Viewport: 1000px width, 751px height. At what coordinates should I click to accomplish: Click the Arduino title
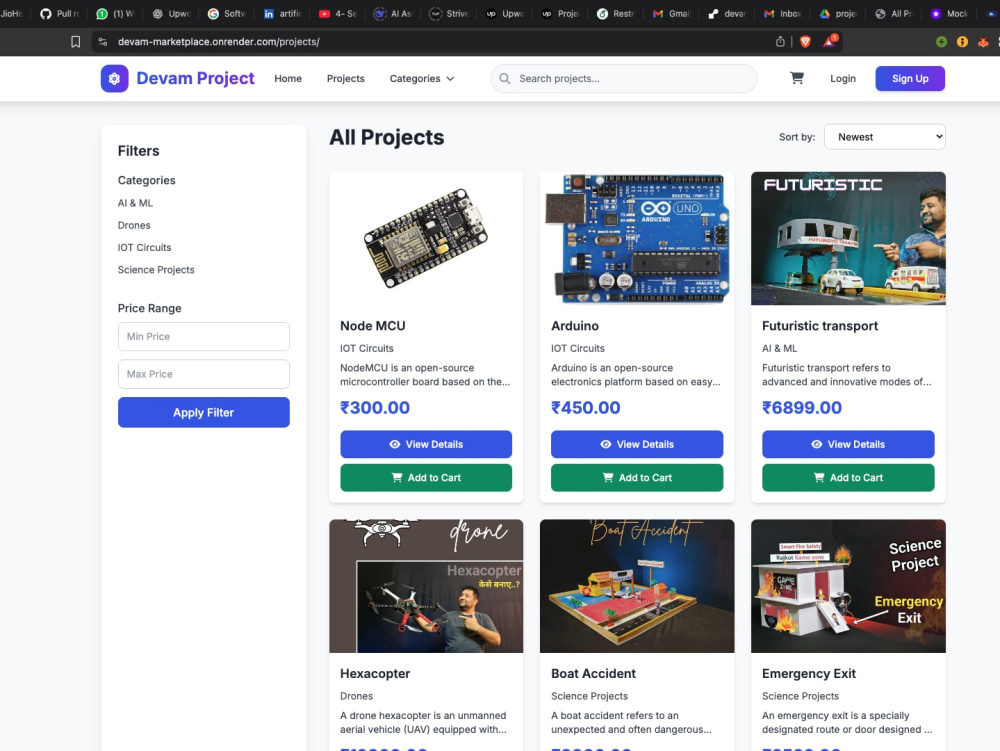575,326
